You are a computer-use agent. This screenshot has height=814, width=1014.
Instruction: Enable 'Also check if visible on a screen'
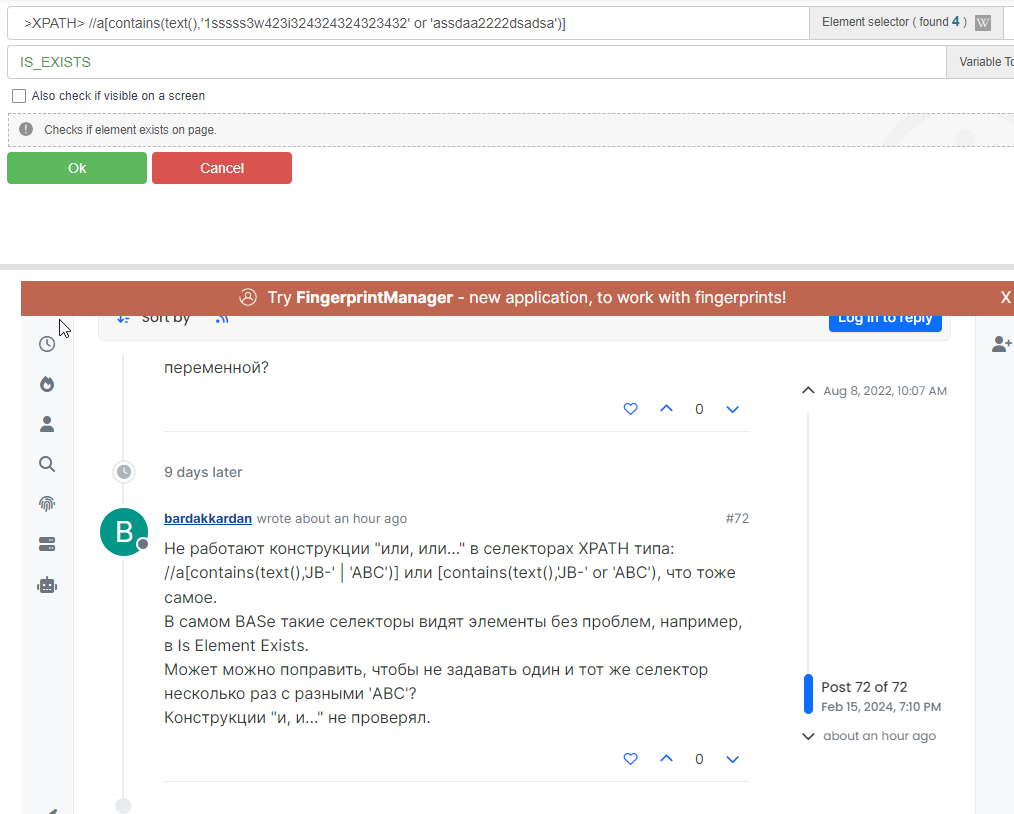click(x=19, y=96)
